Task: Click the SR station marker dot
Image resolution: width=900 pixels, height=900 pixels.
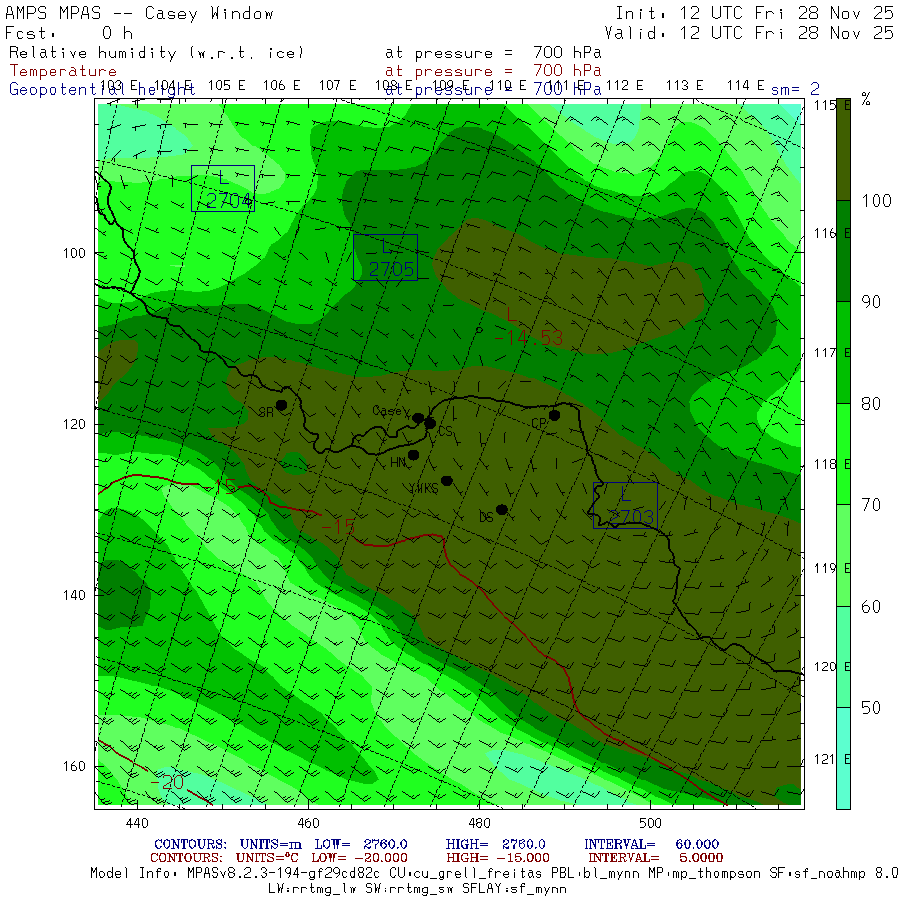Action: tap(281, 405)
